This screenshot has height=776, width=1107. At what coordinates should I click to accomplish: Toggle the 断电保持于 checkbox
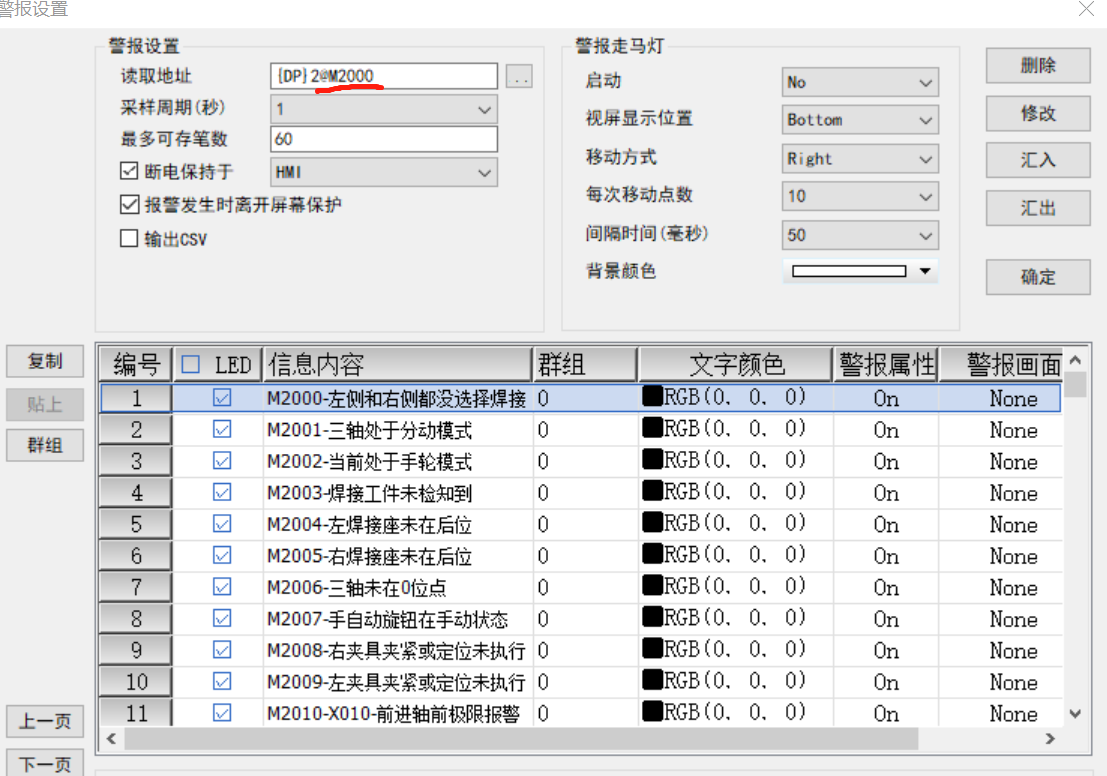[x=129, y=172]
